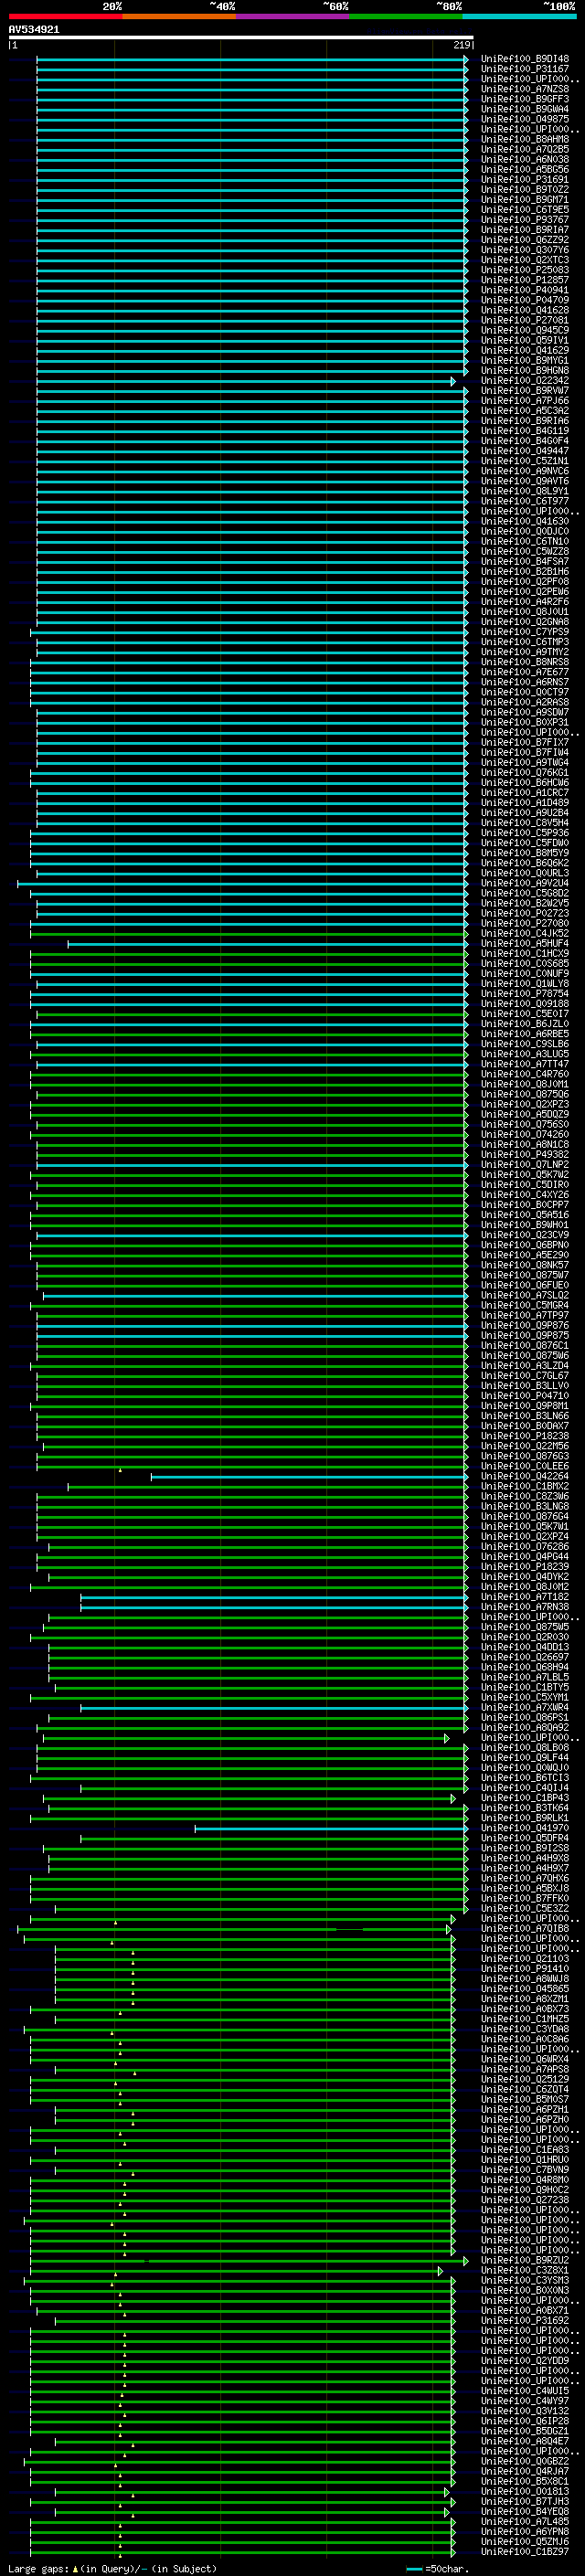This screenshot has width=585, height=2576.
Task: Select hit UniRef100_A7RN38
Action: [524, 1607]
